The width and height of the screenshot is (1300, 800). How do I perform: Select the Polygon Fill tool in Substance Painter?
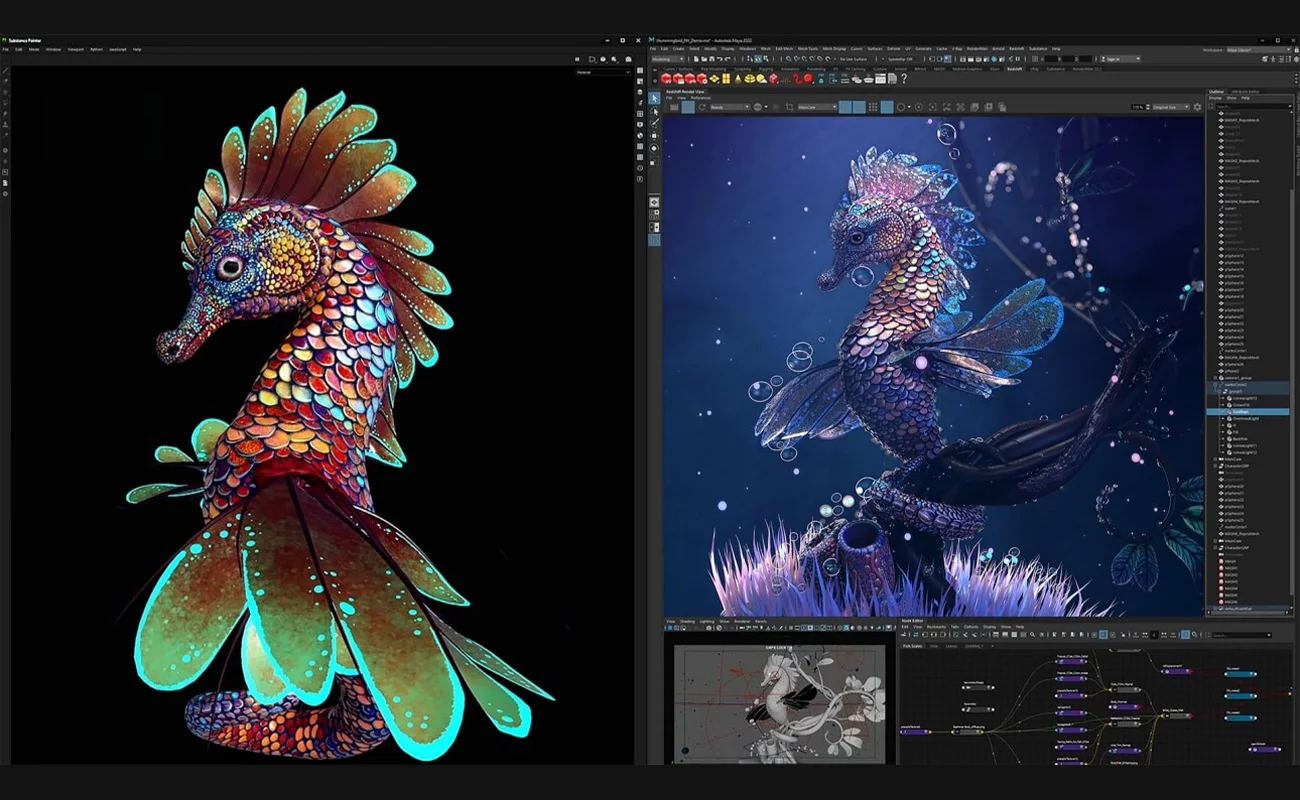[x=5, y=103]
